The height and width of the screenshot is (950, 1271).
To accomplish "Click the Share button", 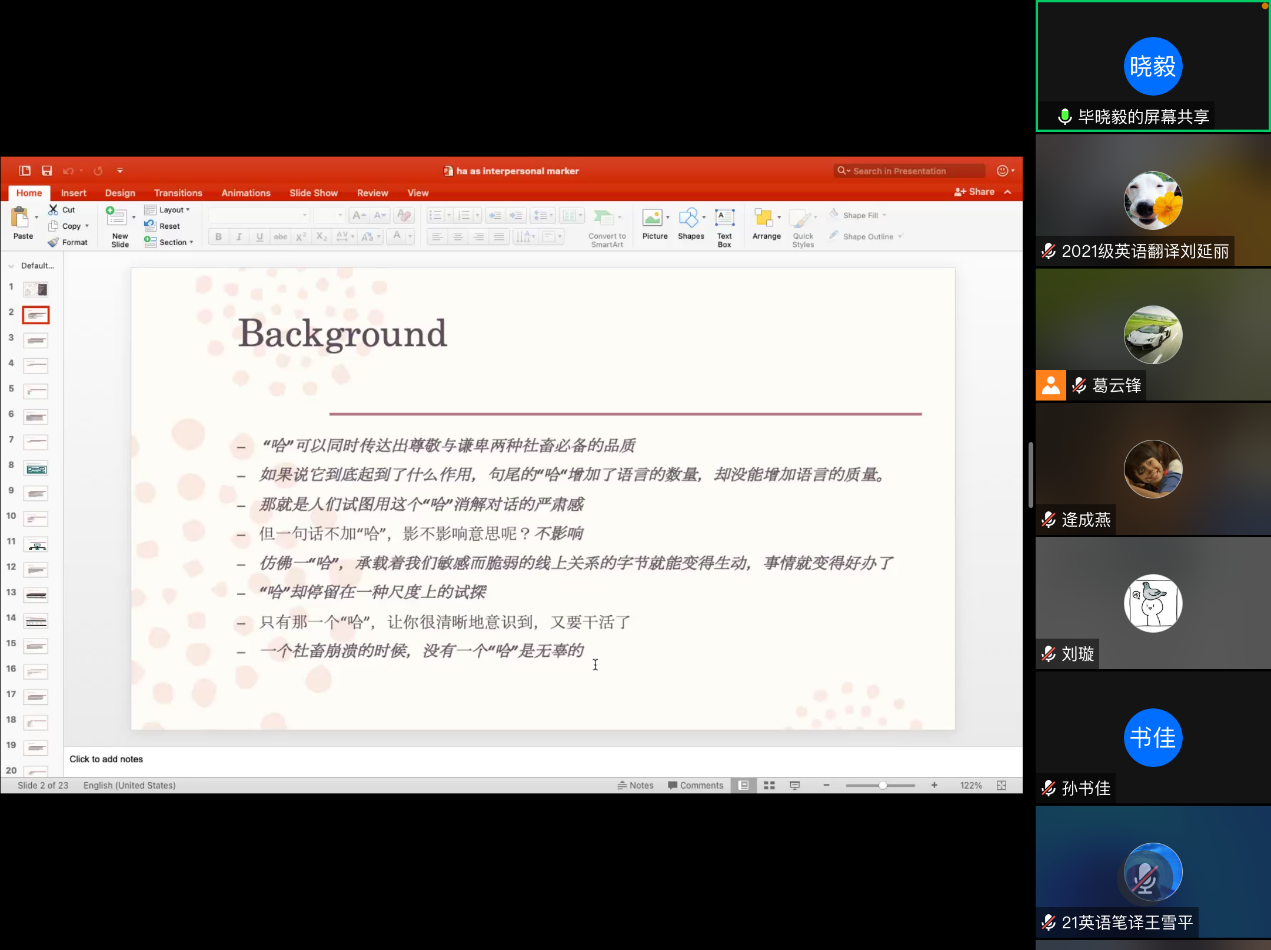I will click(974, 192).
